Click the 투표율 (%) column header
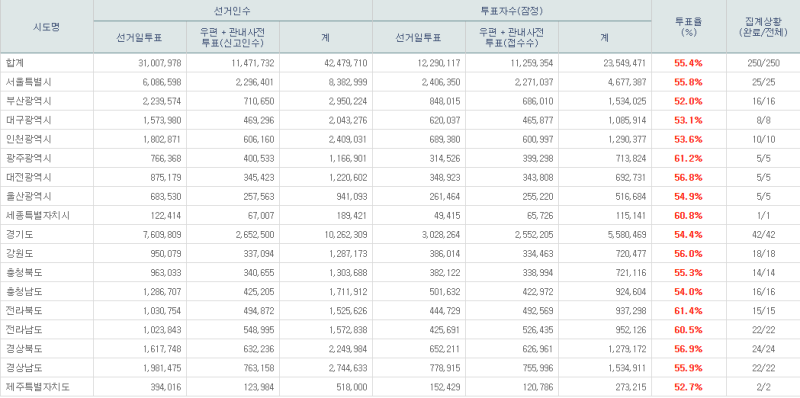Image resolution: width=800 pixels, height=398 pixels. point(689,27)
